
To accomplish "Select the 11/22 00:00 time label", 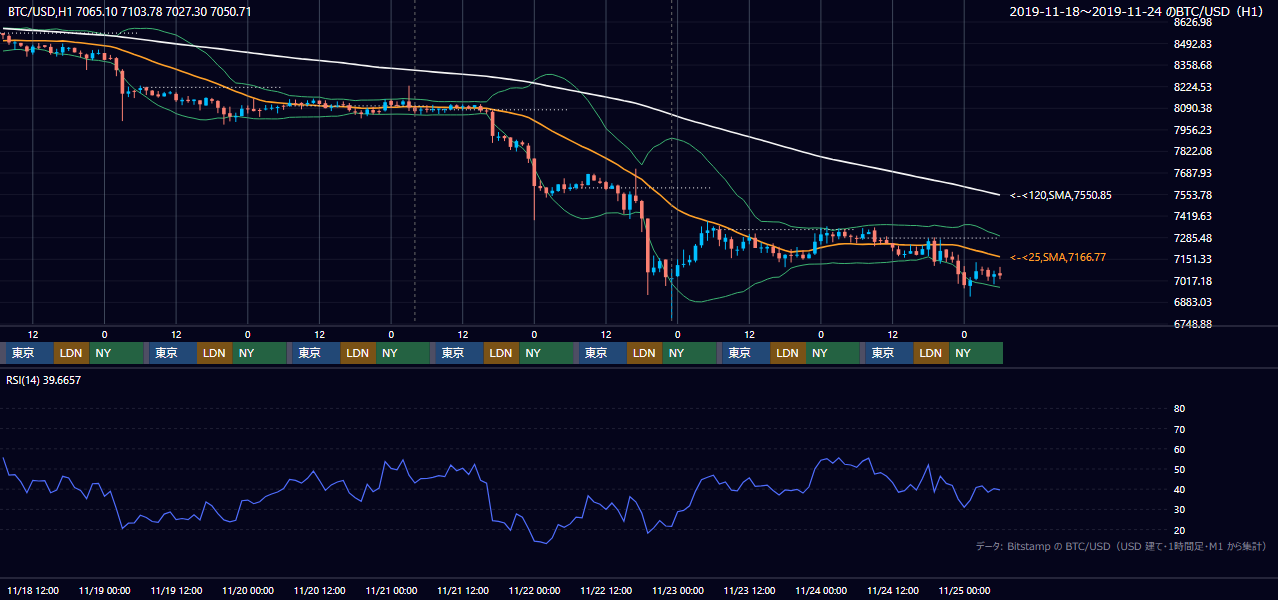I will (x=535, y=590).
